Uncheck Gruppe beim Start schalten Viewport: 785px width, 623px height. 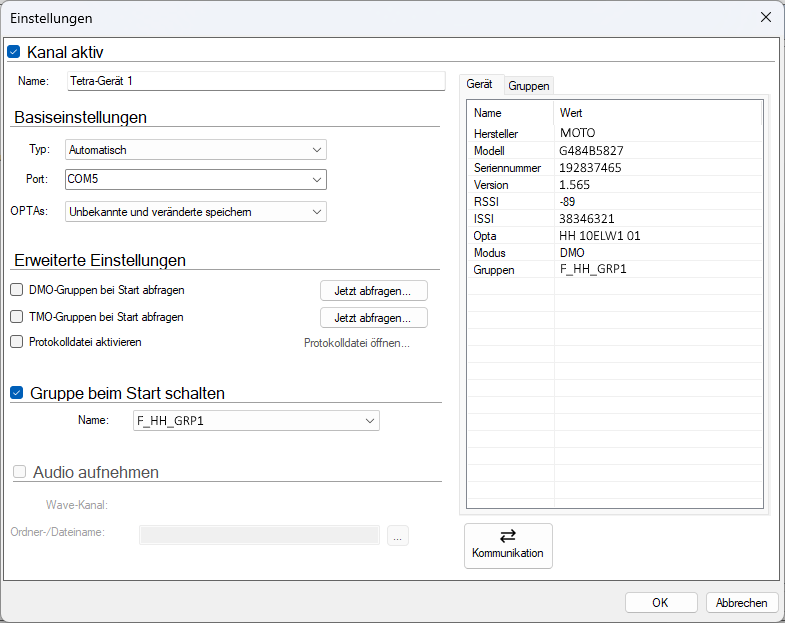pyautogui.click(x=17, y=393)
